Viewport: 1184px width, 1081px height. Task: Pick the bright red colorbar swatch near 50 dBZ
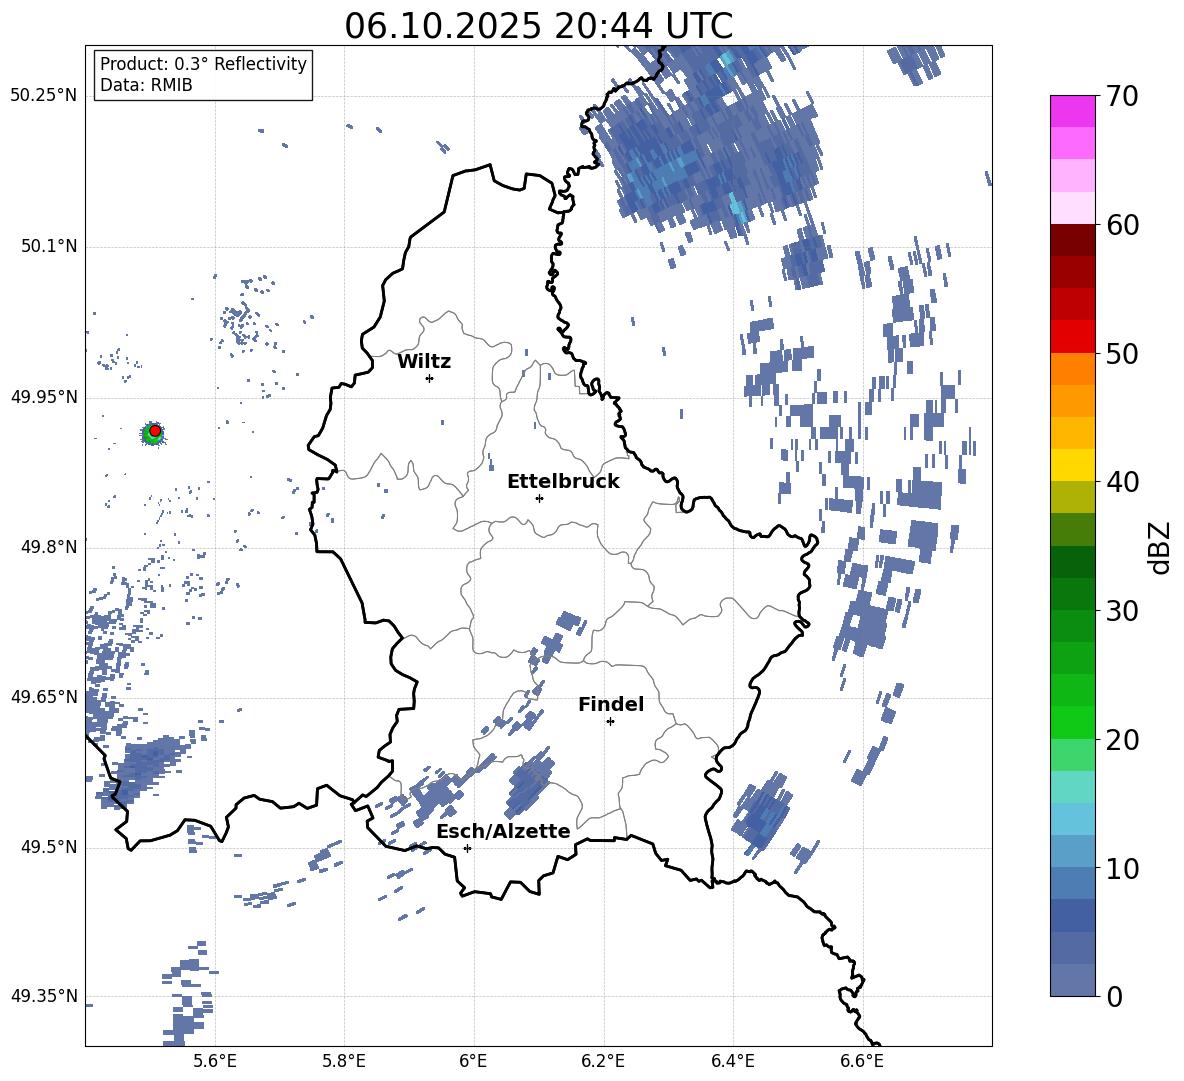point(1072,337)
